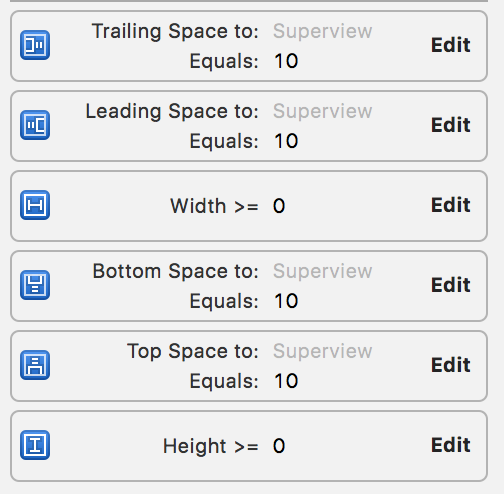The width and height of the screenshot is (504, 494).
Task: Select the Bottom Space to Superview row
Action: tap(249, 286)
